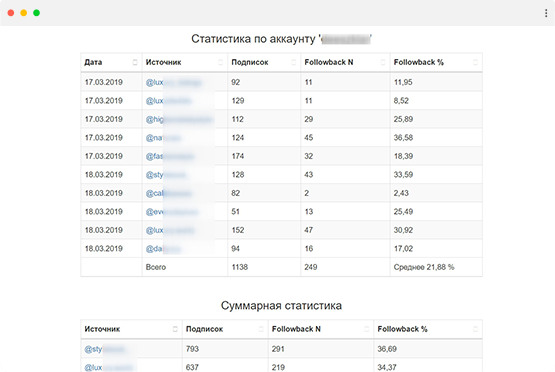Click the Статистика по аккаунту heading

pos(281,39)
